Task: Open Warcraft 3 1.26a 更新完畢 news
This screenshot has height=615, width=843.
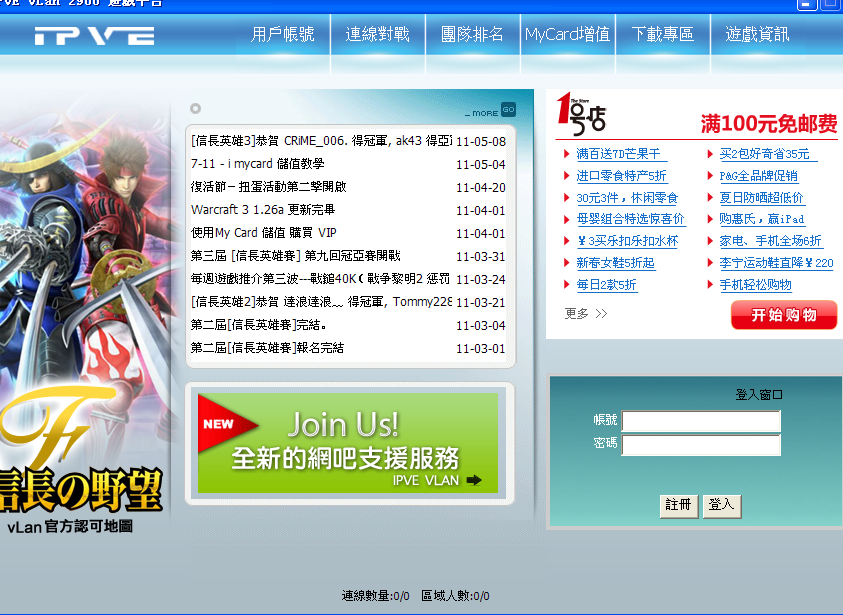Action: pyautogui.click(x=263, y=210)
